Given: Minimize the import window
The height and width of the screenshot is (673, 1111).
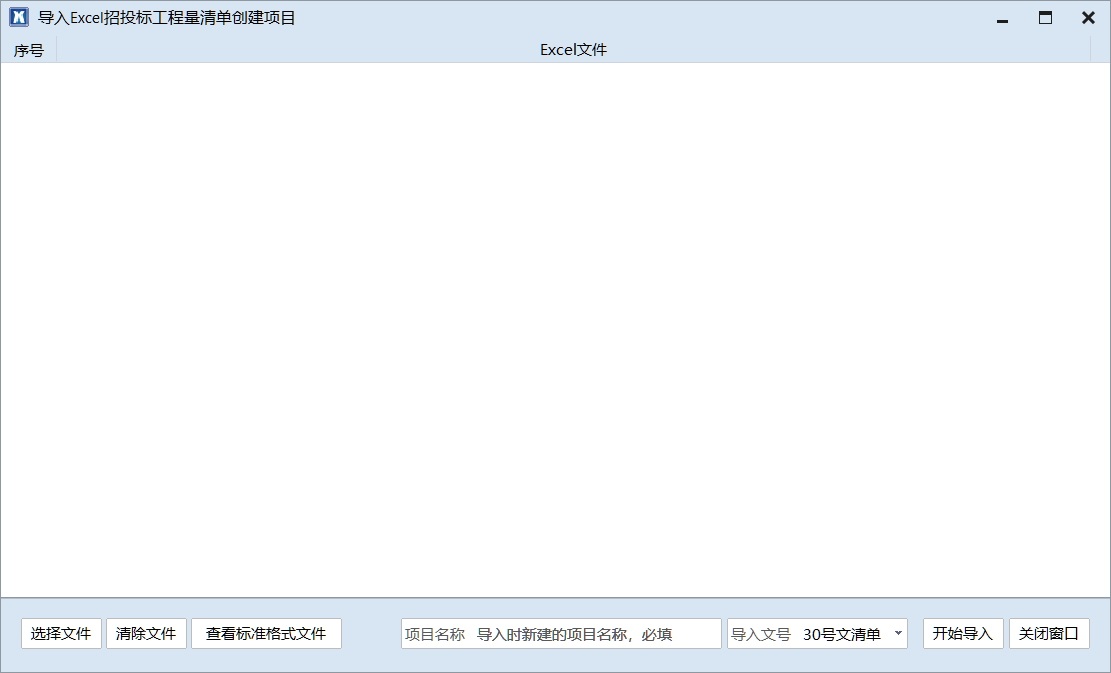Looking at the screenshot, I should (x=1002, y=18).
